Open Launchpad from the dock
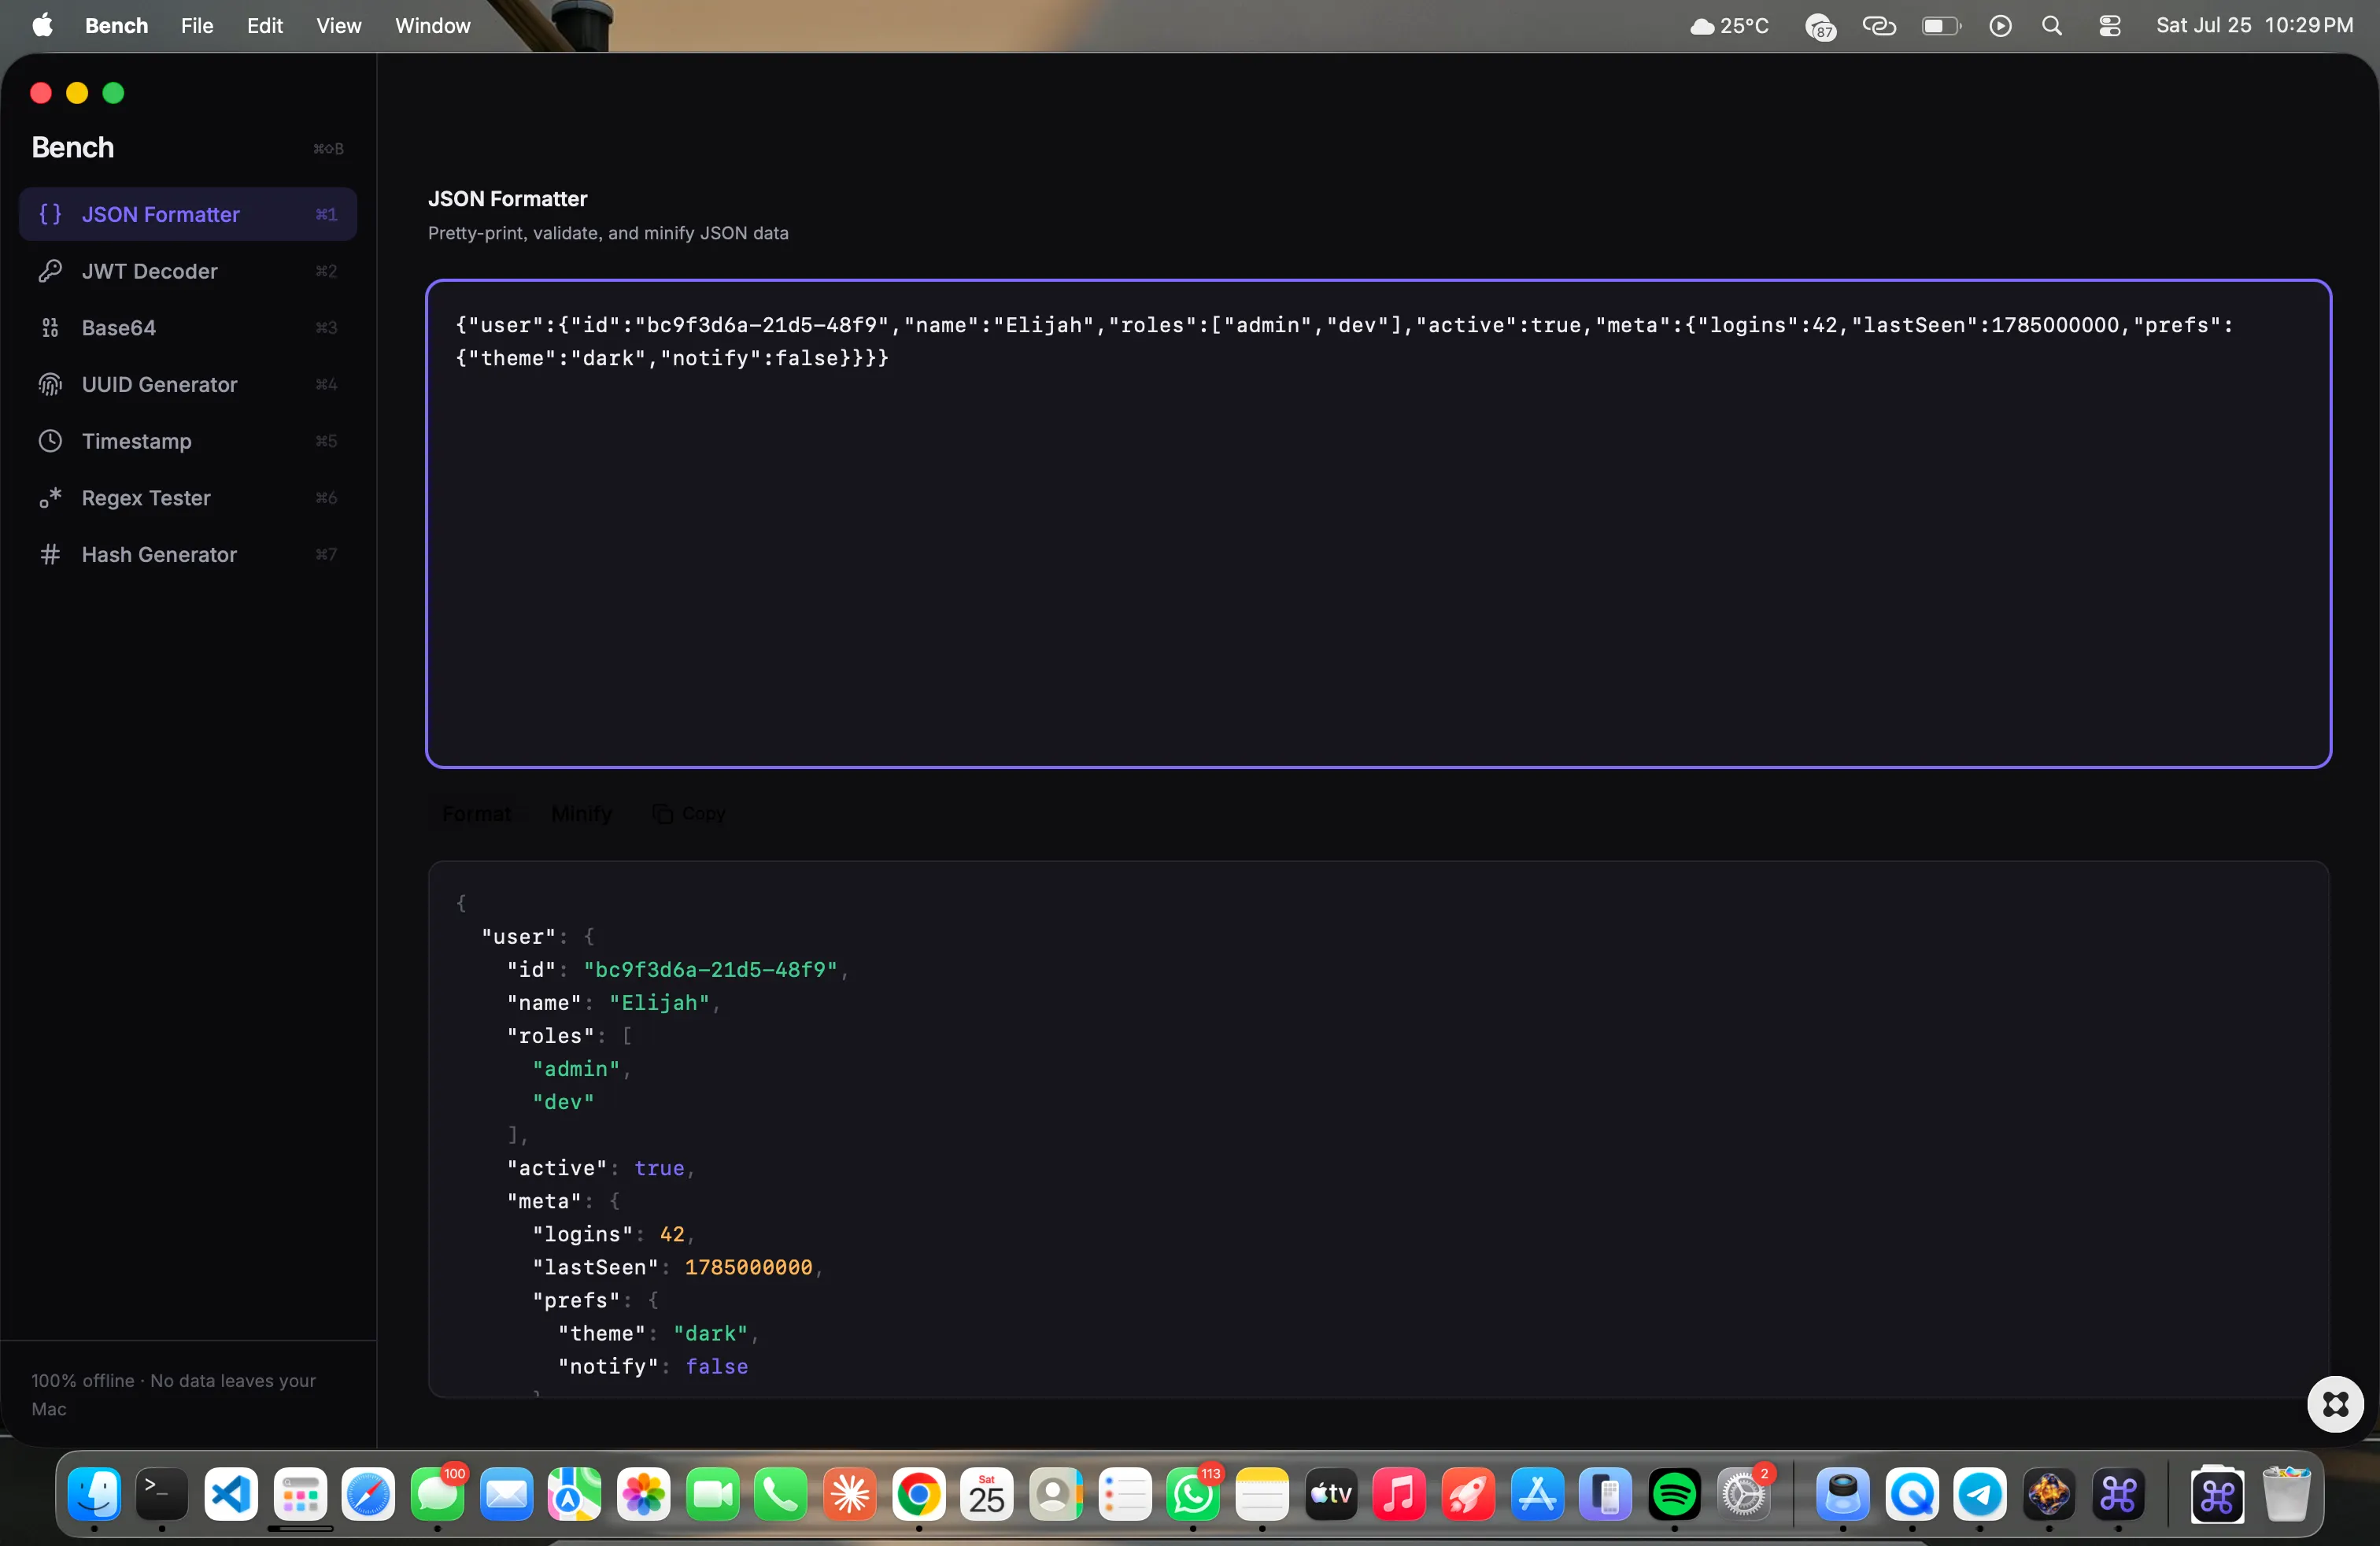2380x1546 pixels. pos(300,1495)
